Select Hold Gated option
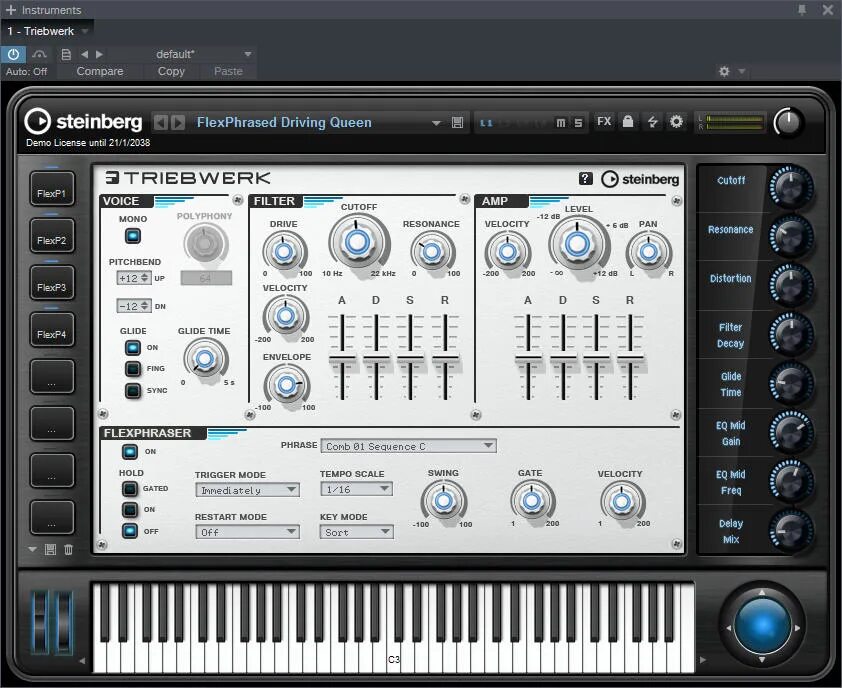The image size is (842, 688). [129, 489]
